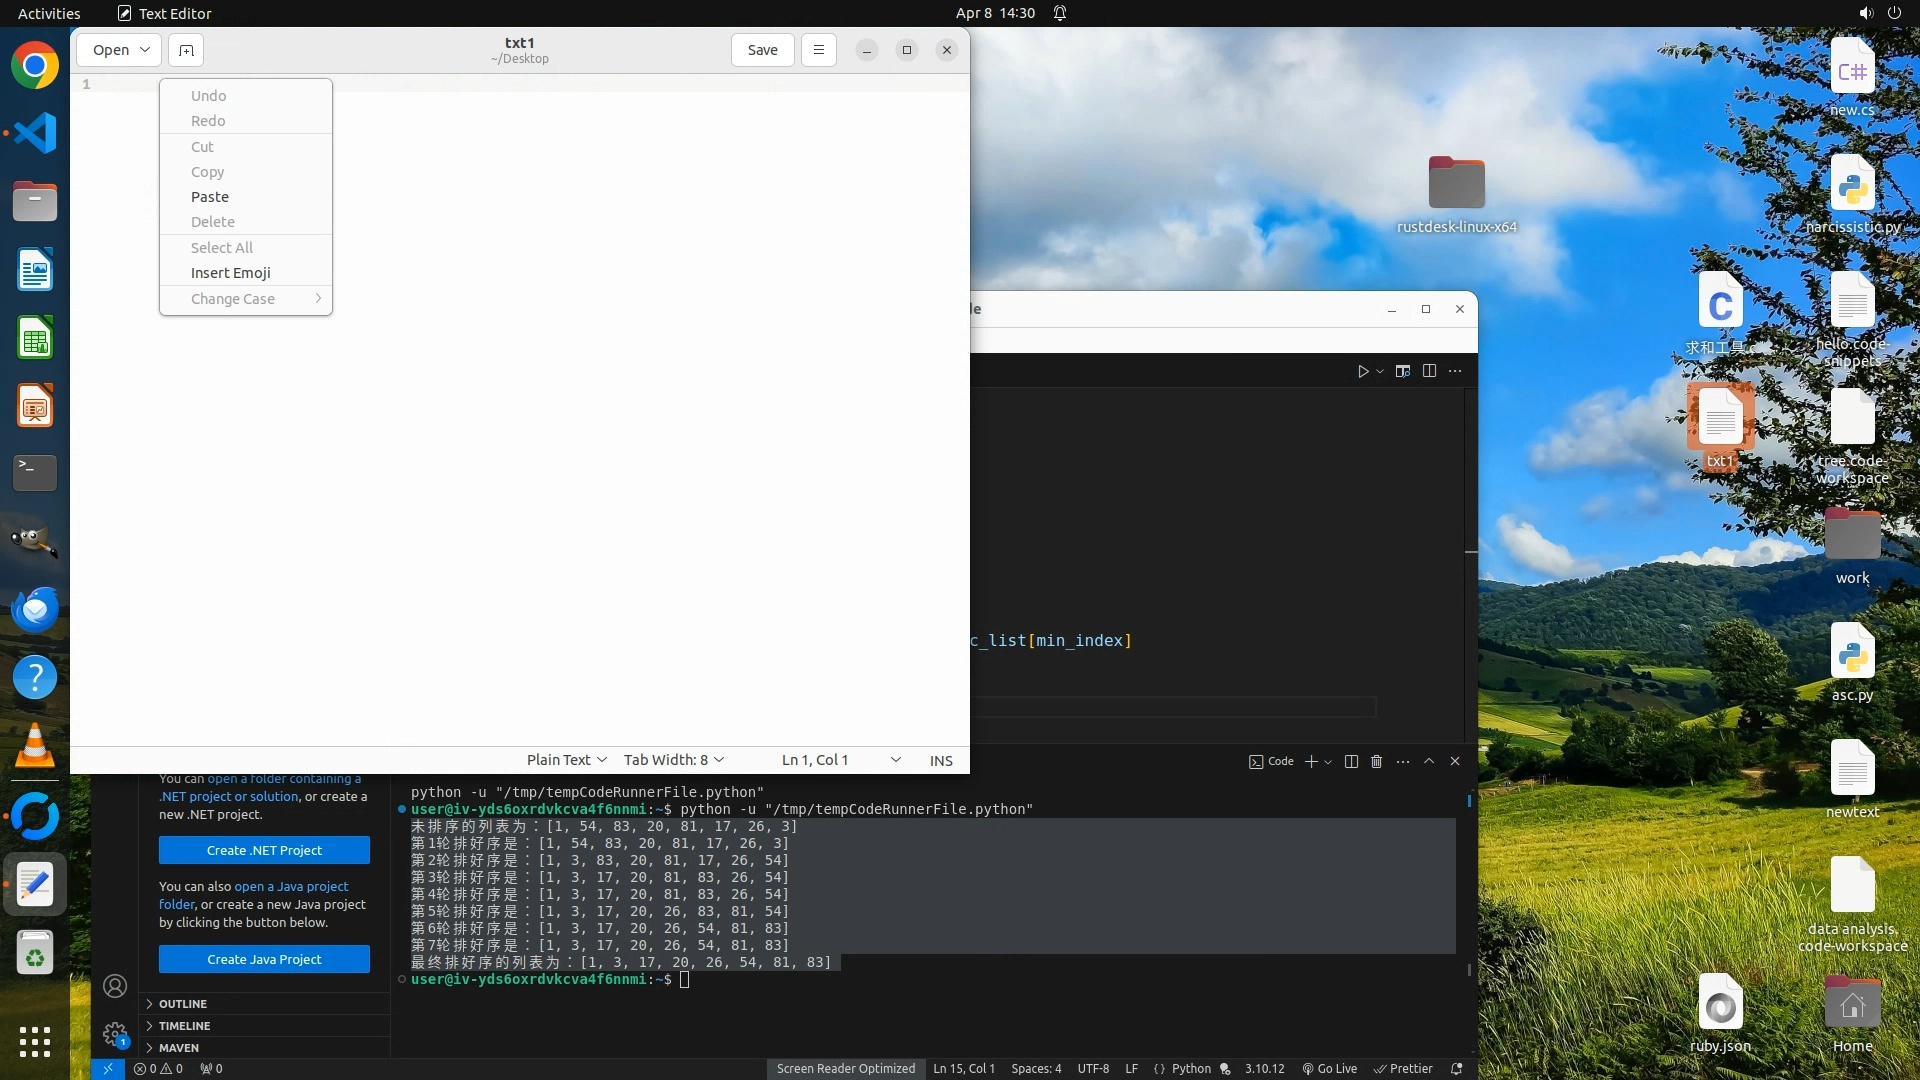1920x1080 pixels.
Task: Expand the OUTLINE section
Action: 182,1004
